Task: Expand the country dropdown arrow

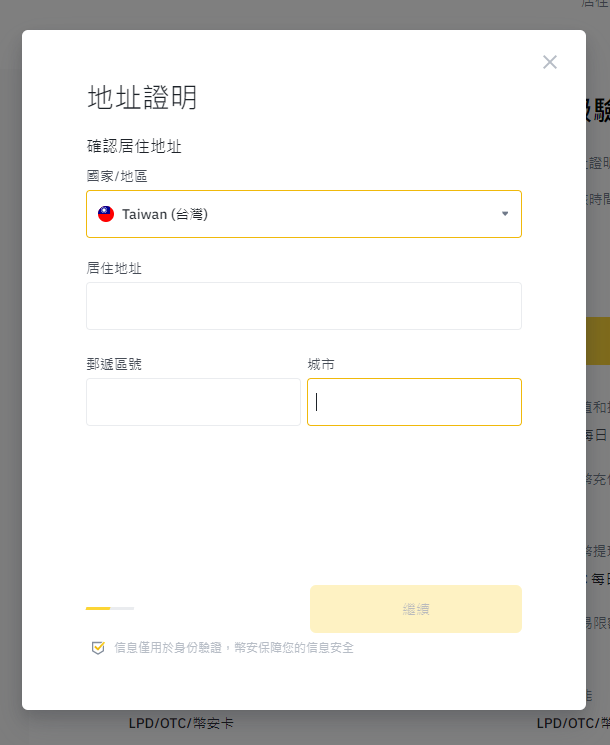Action: tap(505, 214)
